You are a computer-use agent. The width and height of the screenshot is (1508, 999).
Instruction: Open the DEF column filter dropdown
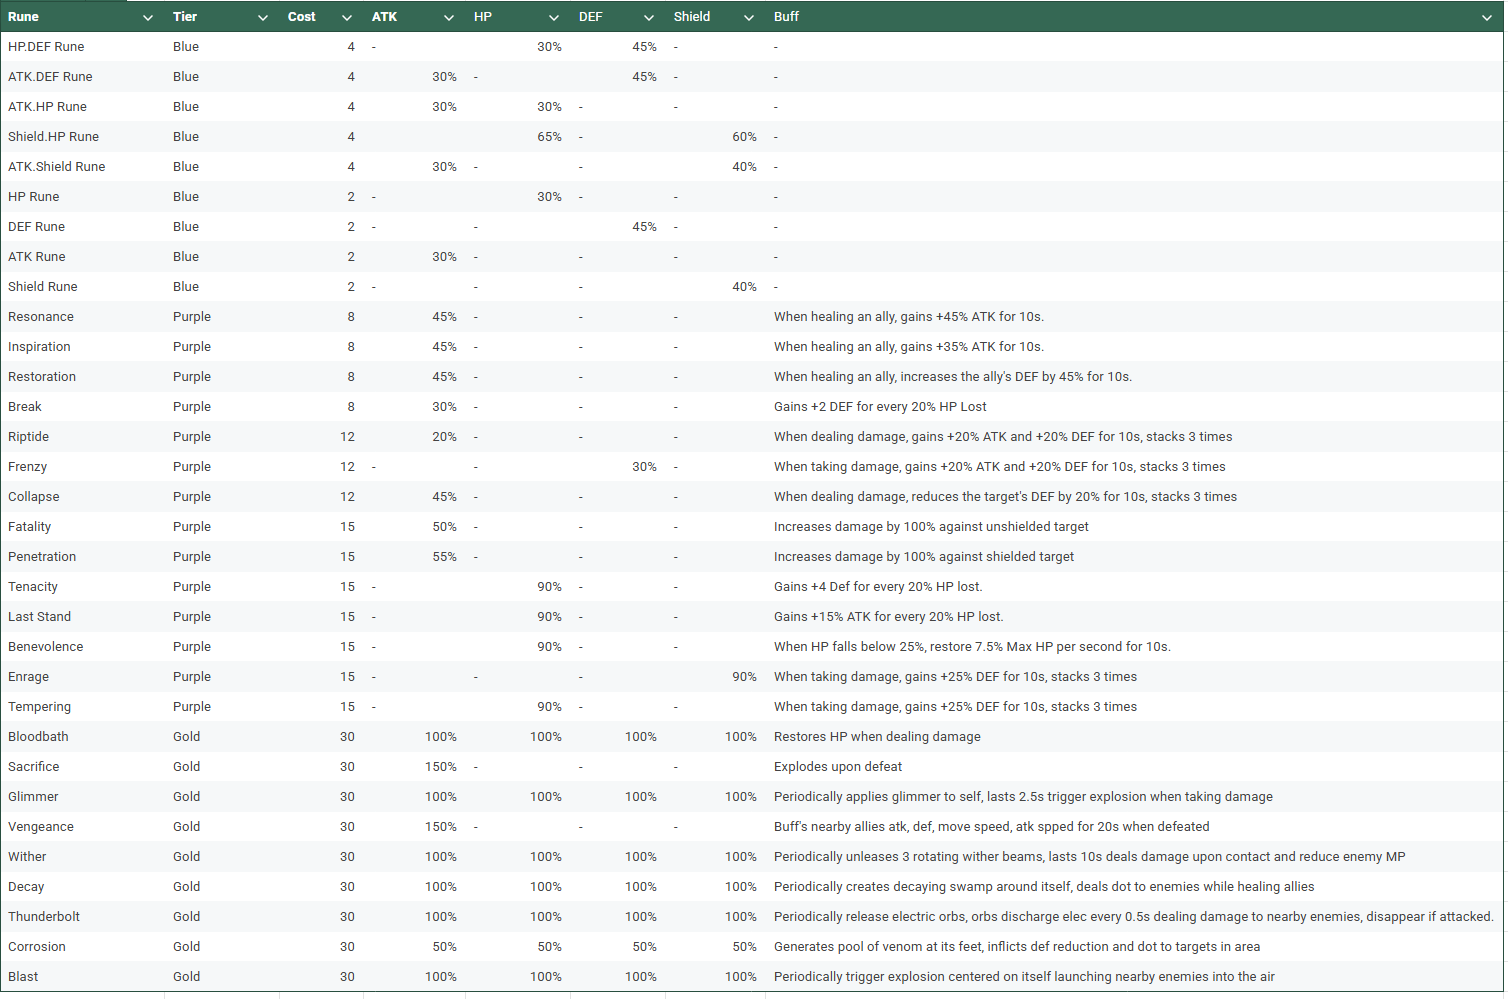point(649,17)
